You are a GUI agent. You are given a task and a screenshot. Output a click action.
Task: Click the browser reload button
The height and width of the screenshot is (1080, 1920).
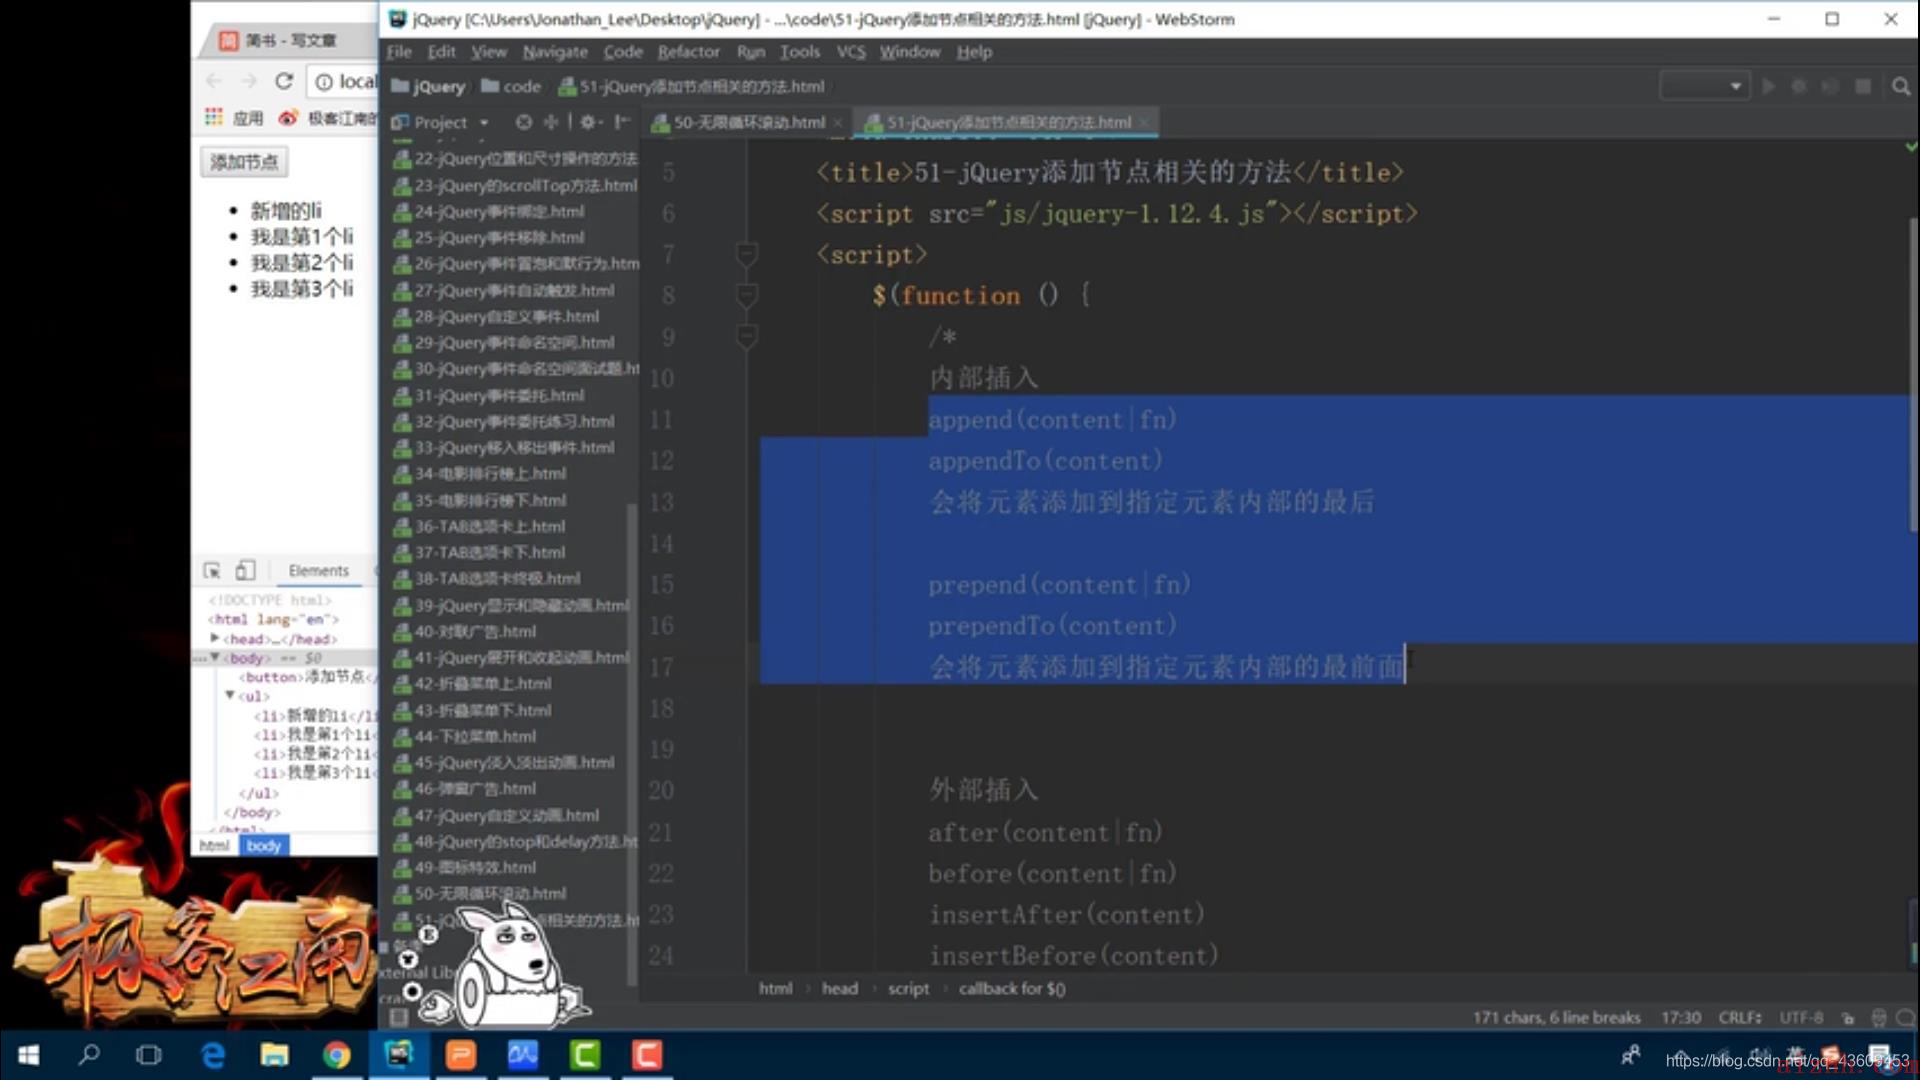pyautogui.click(x=284, y=81)
